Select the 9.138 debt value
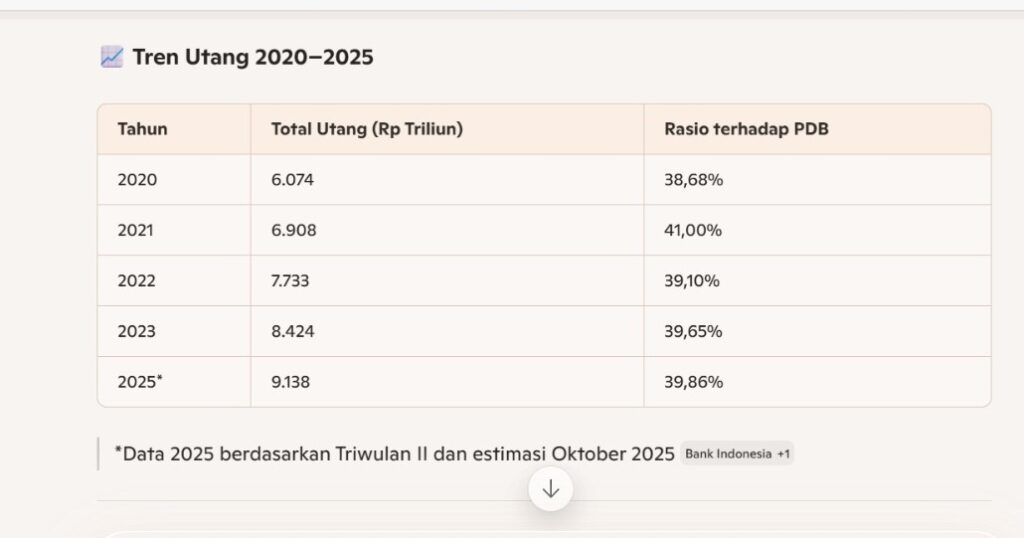Image resolution: width=1024 pixels, height=538 pixels. coord(292,381)
